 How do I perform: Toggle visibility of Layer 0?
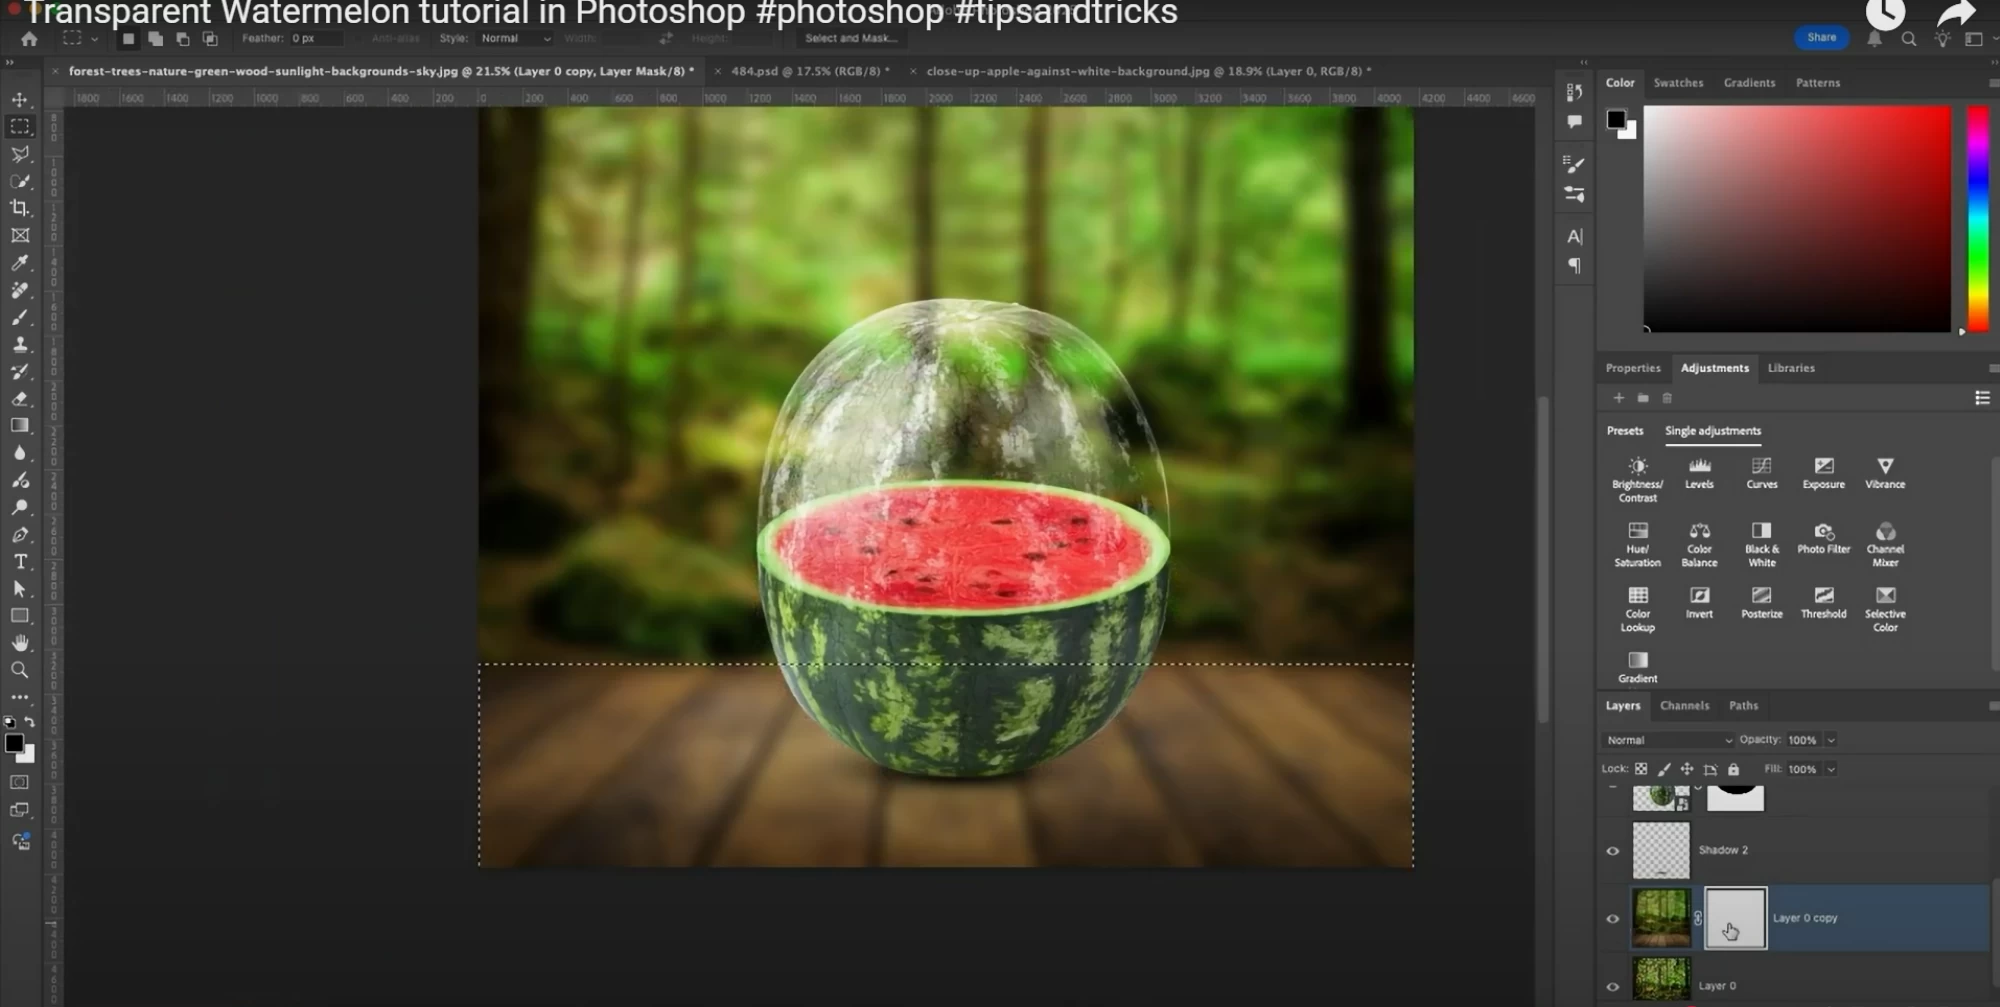tap(1613, 985)
